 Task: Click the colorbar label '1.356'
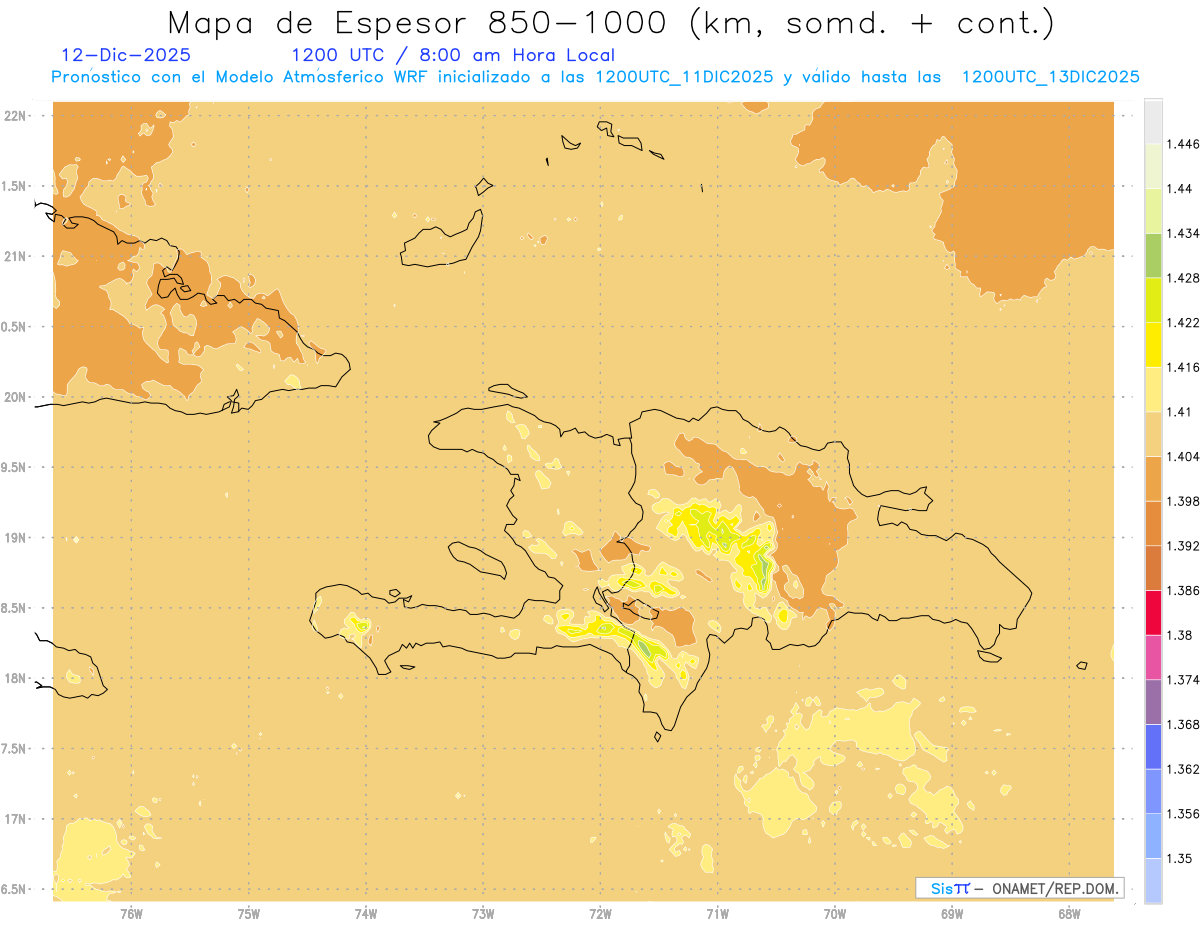click(1183, 814)
